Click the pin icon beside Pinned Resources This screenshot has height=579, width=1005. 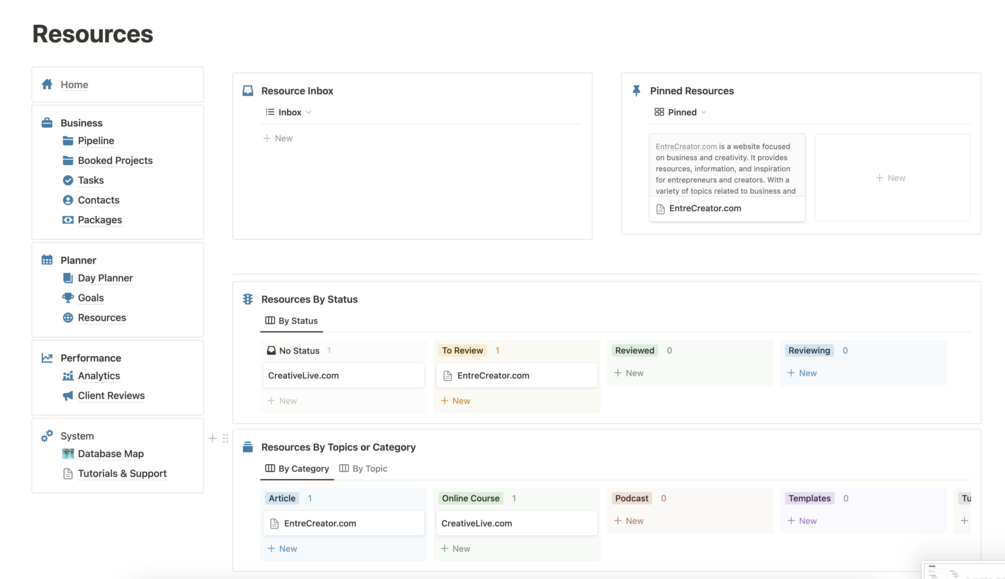click(x=636, y=91)
